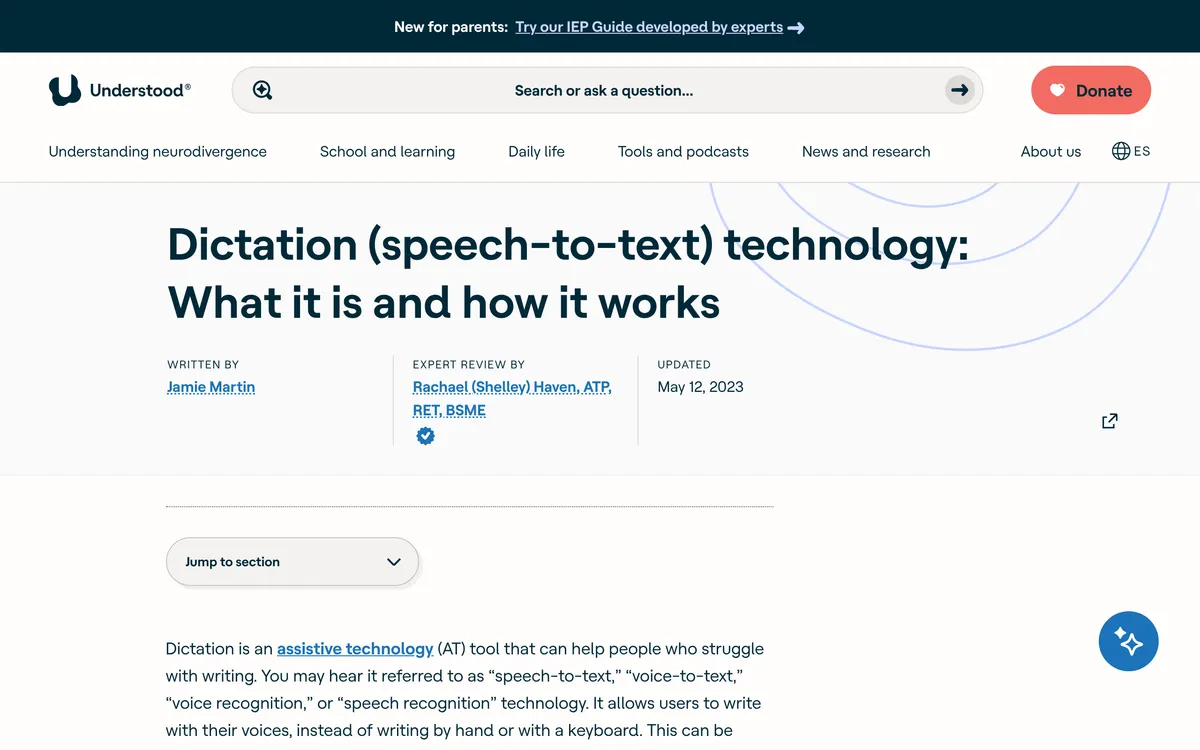Open Try our IEP Guide link
1200x750 pixels.
coord(649,27)
